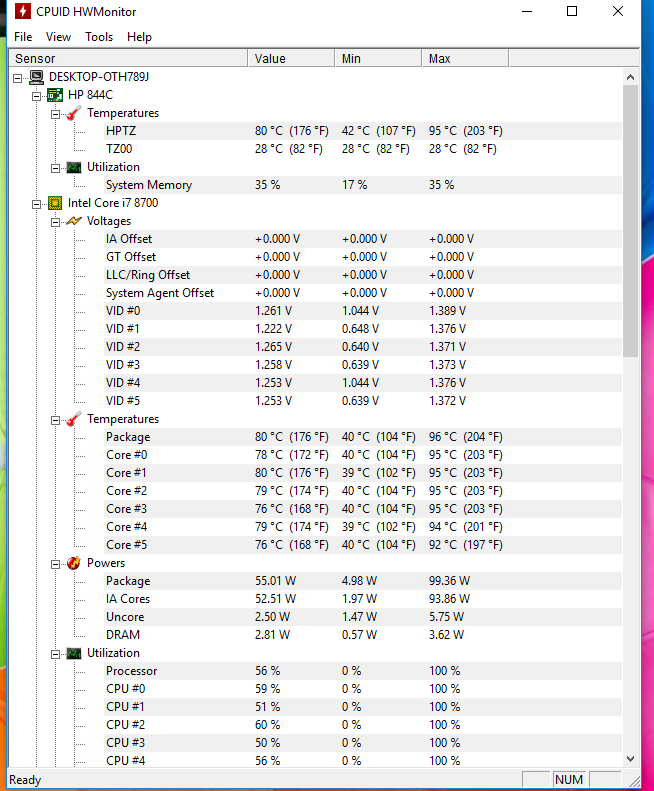Screen dimensions: 654x791
Task: Click the HP 844C motherboard icon
Action: pyautogui.click(x=54, y=95)
